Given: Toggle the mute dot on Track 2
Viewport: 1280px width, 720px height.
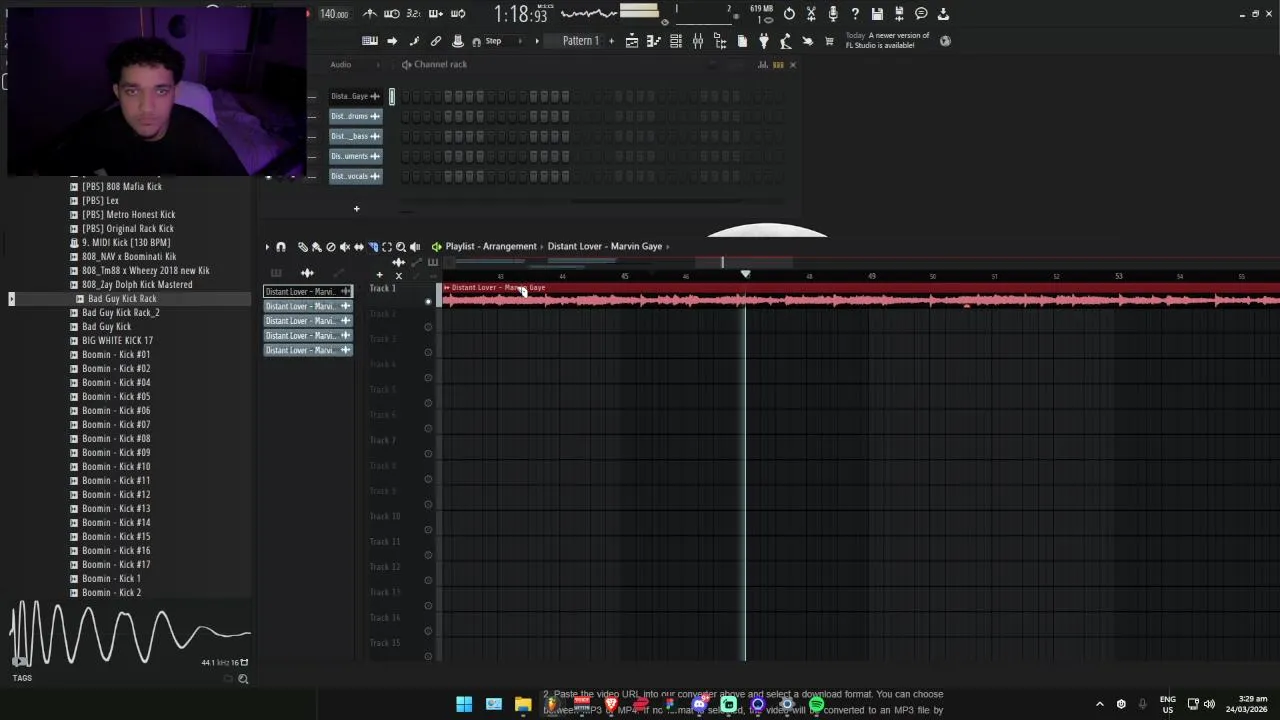Looking at the screenshot, I should [428, 327].
